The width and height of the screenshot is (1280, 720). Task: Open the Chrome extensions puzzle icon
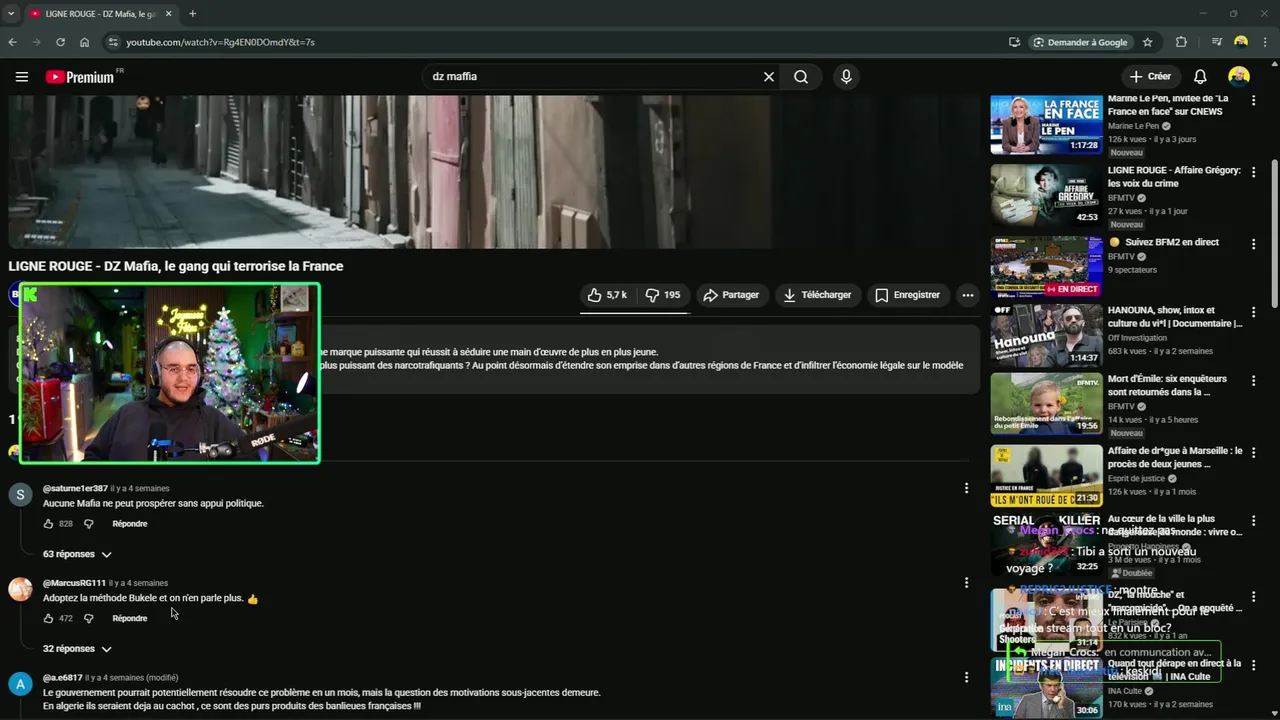pos(1181,42)
